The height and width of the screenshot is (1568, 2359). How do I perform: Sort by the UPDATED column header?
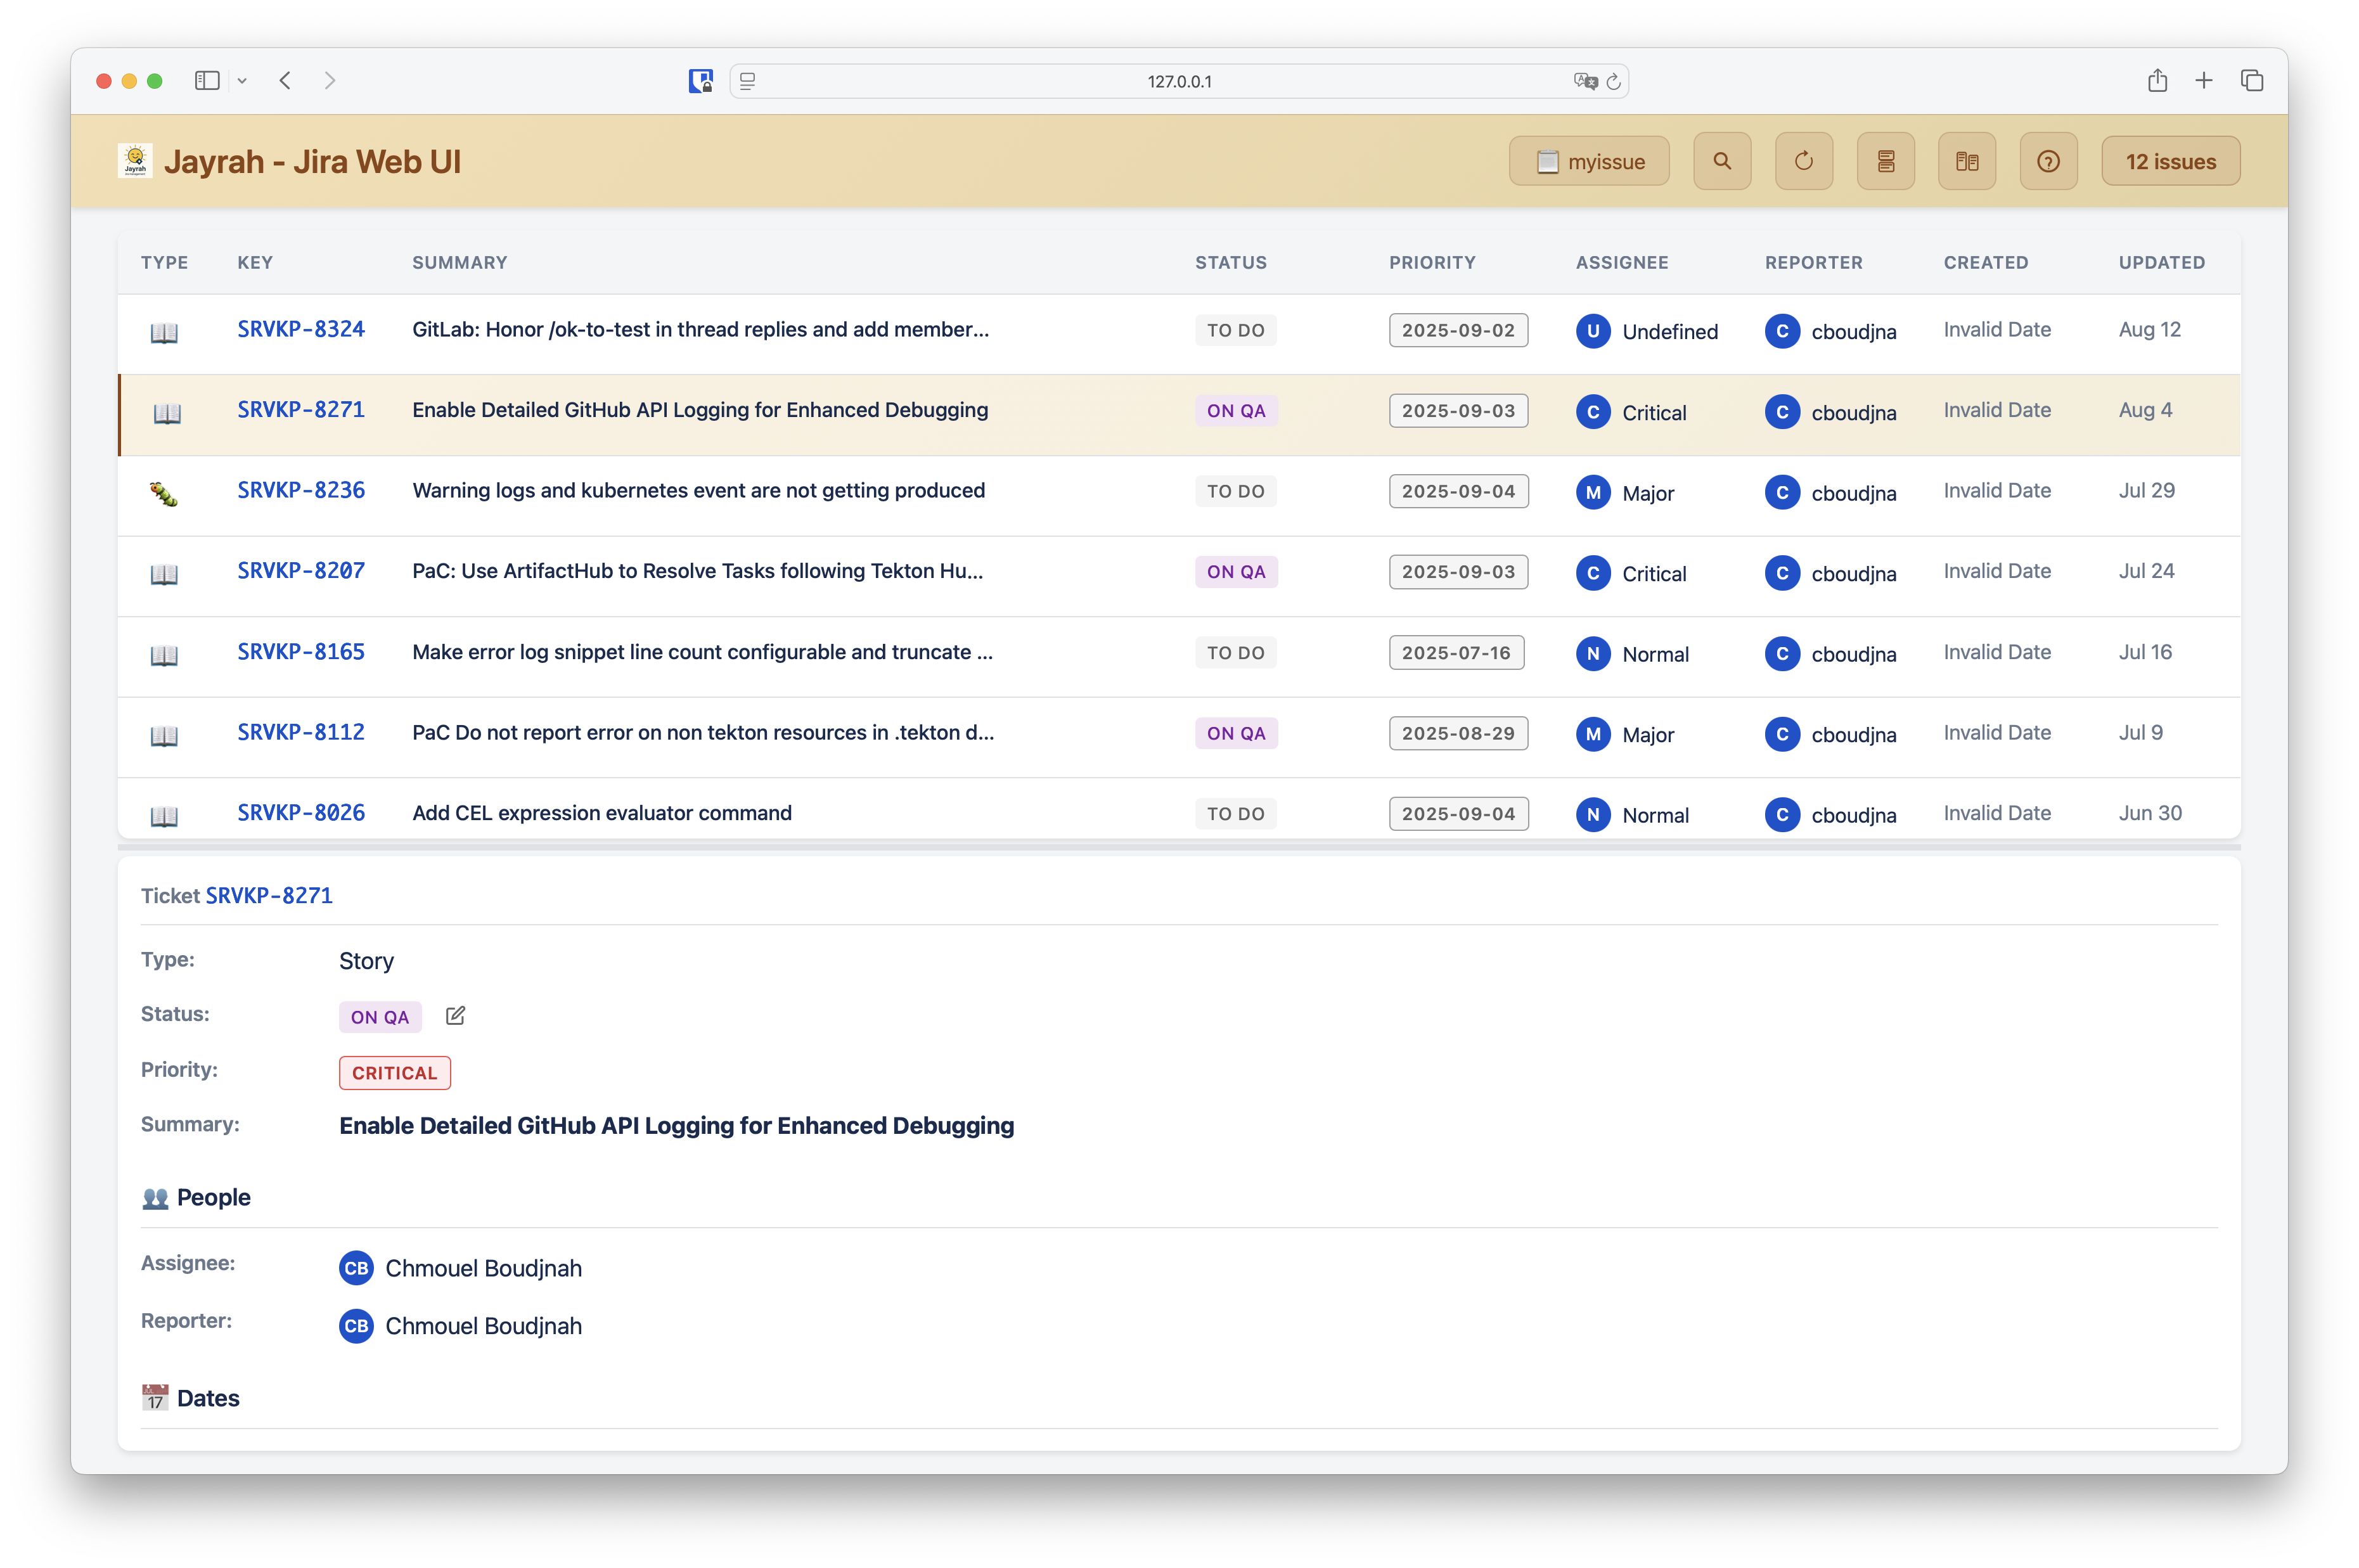pos(2162,262)
